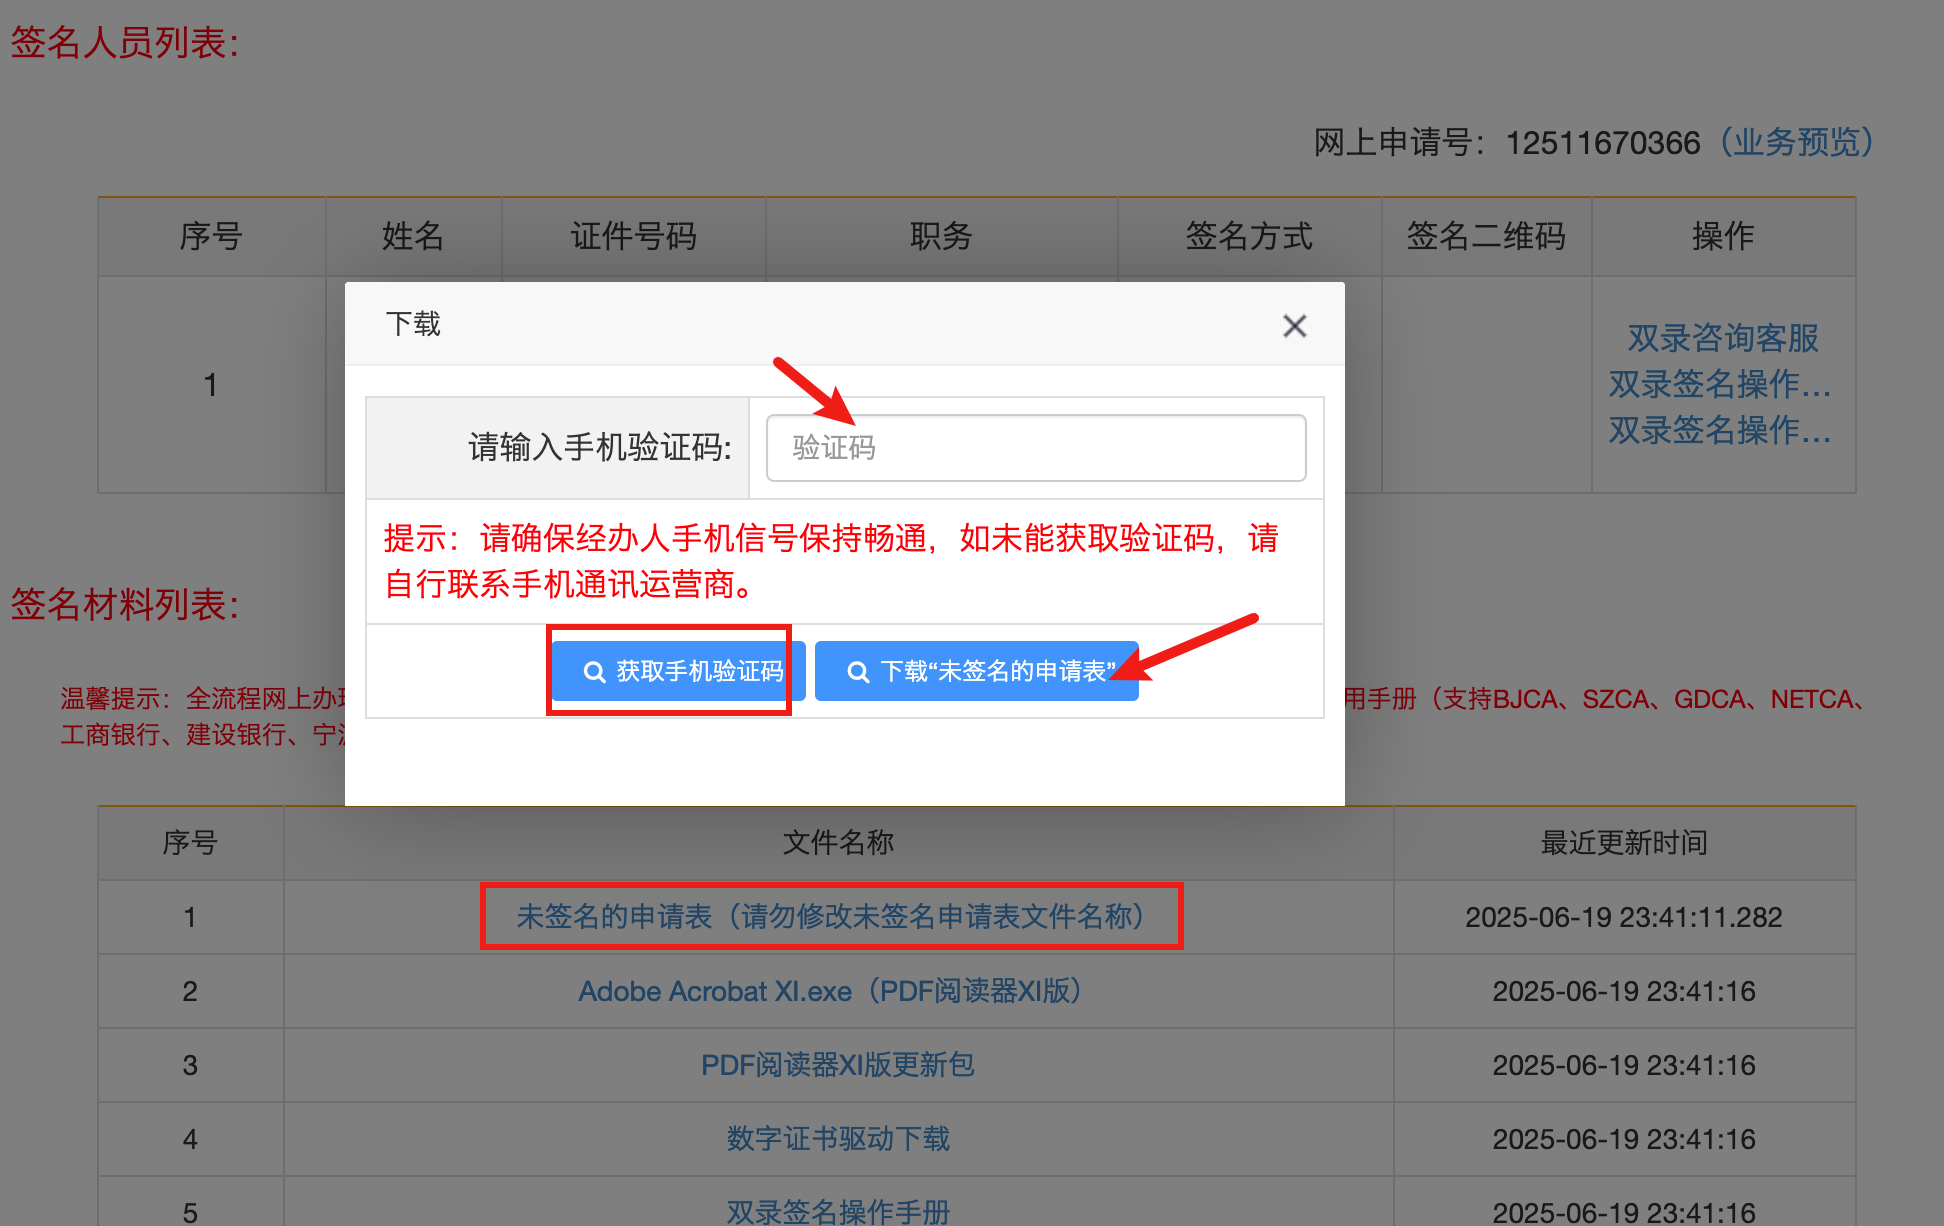Click the 姓名 column header
The height and width of the screenshot is (1226, 1944).
tap(413, 236)
